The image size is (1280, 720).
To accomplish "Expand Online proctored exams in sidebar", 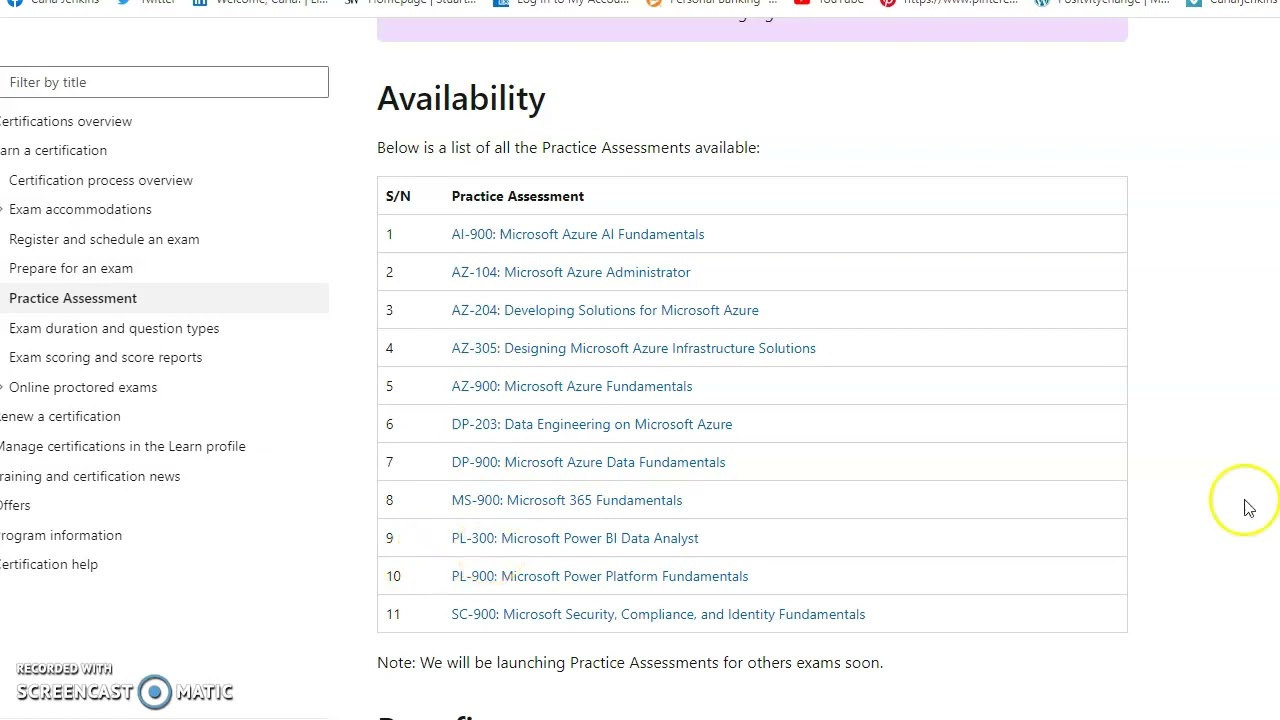I will pos(83,387).
